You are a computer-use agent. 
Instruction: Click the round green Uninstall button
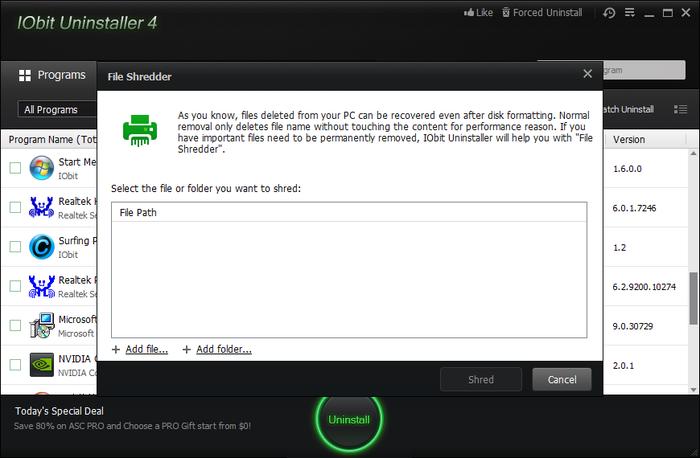[349, 419]
